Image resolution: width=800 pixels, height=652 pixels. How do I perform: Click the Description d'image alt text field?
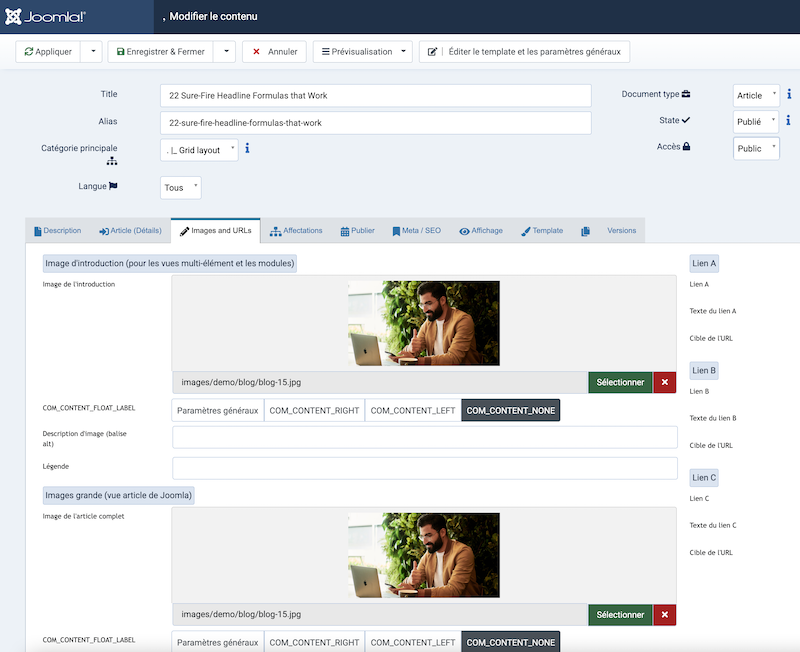click(424, 437)
